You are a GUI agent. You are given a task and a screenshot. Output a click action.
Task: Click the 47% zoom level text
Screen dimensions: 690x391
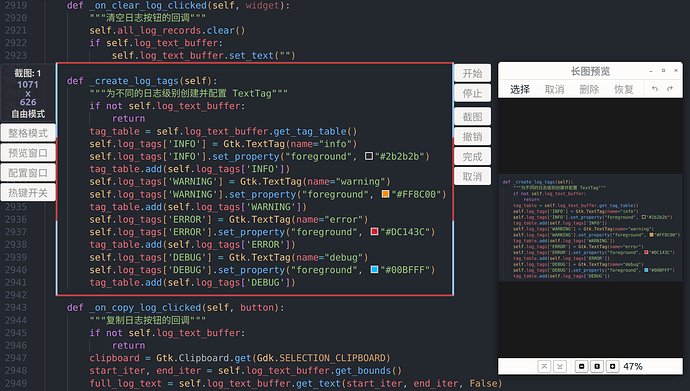(633, 366)
